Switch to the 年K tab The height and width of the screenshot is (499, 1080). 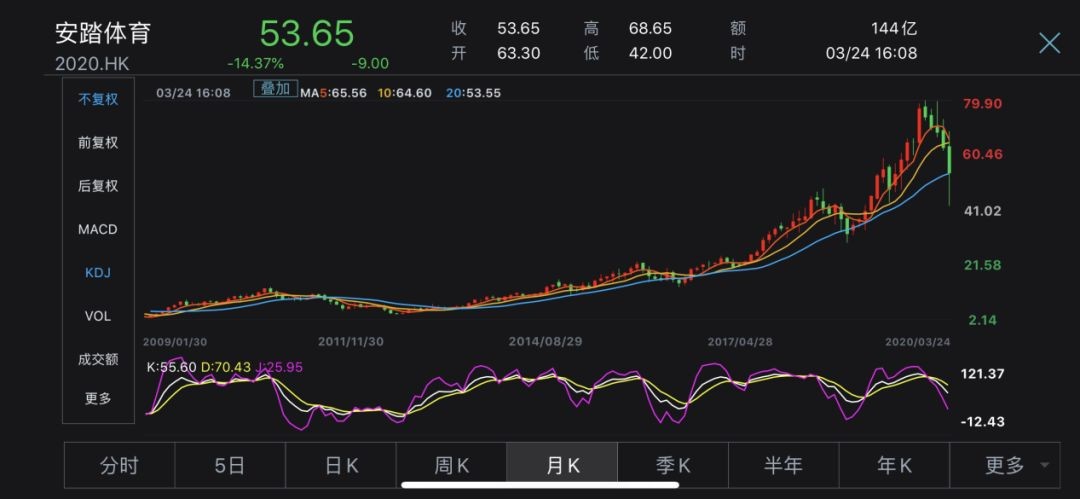pyautogui.click(x=894, y=466)
